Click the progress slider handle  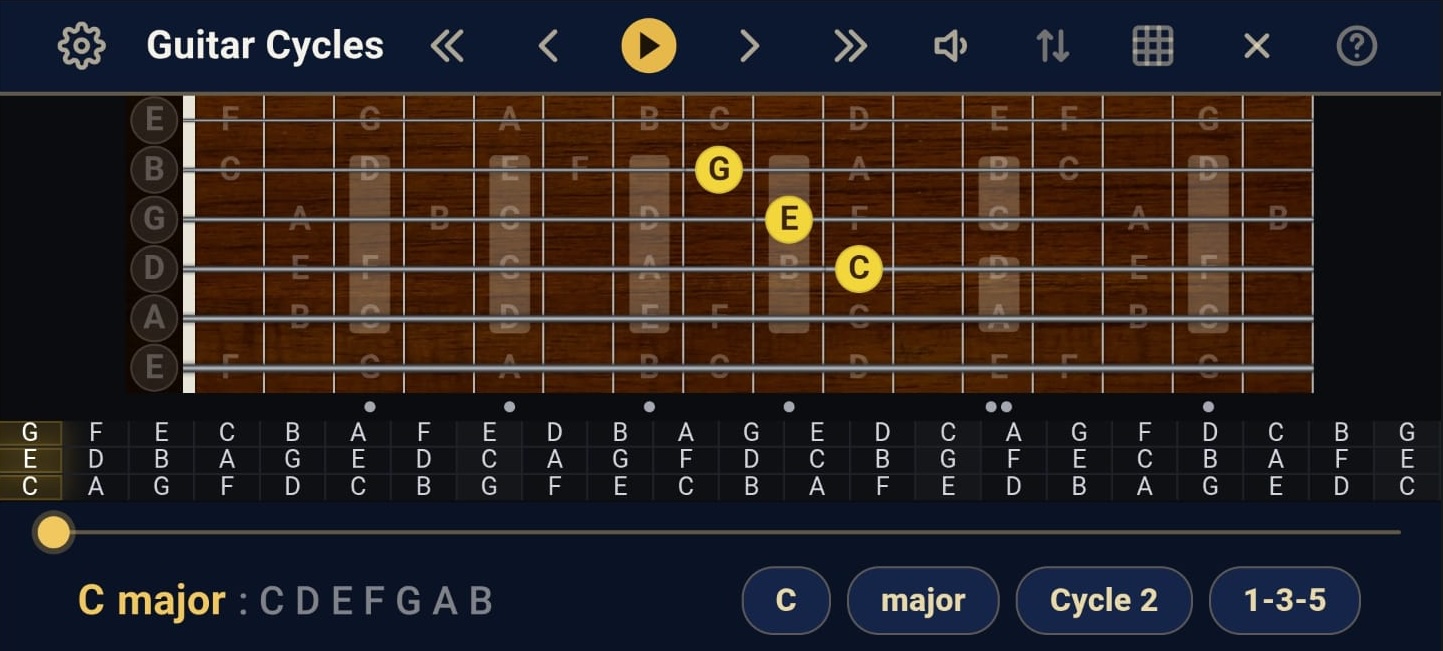click(x=53, y=532)
